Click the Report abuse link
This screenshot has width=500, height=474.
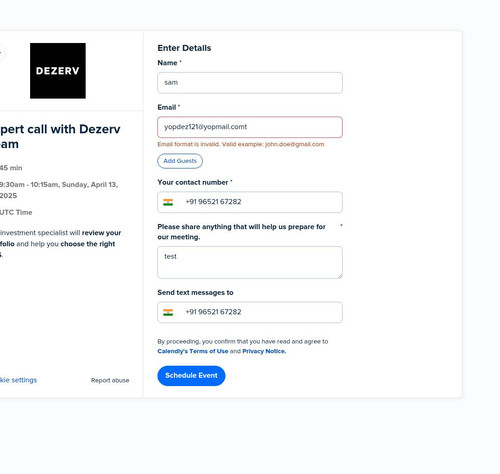pos(110,380)
